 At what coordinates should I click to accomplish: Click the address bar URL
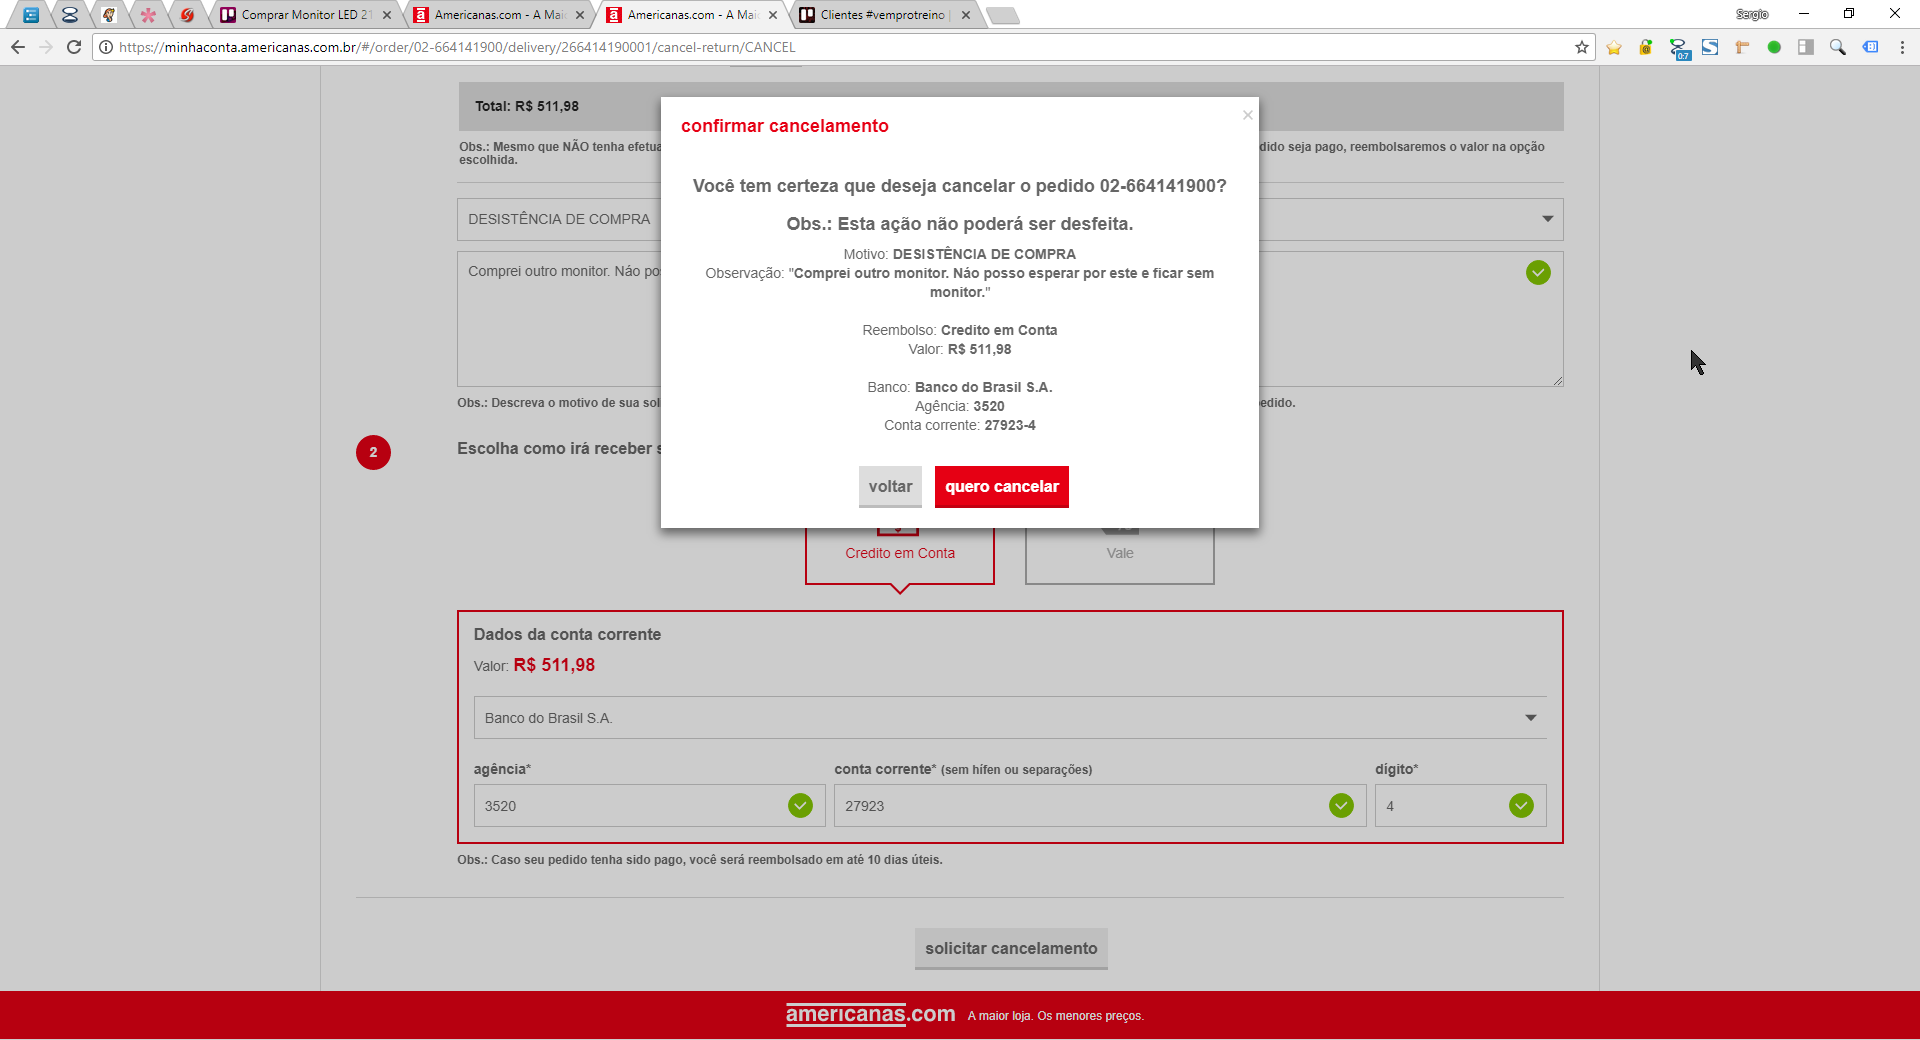(x=457, y=47)
